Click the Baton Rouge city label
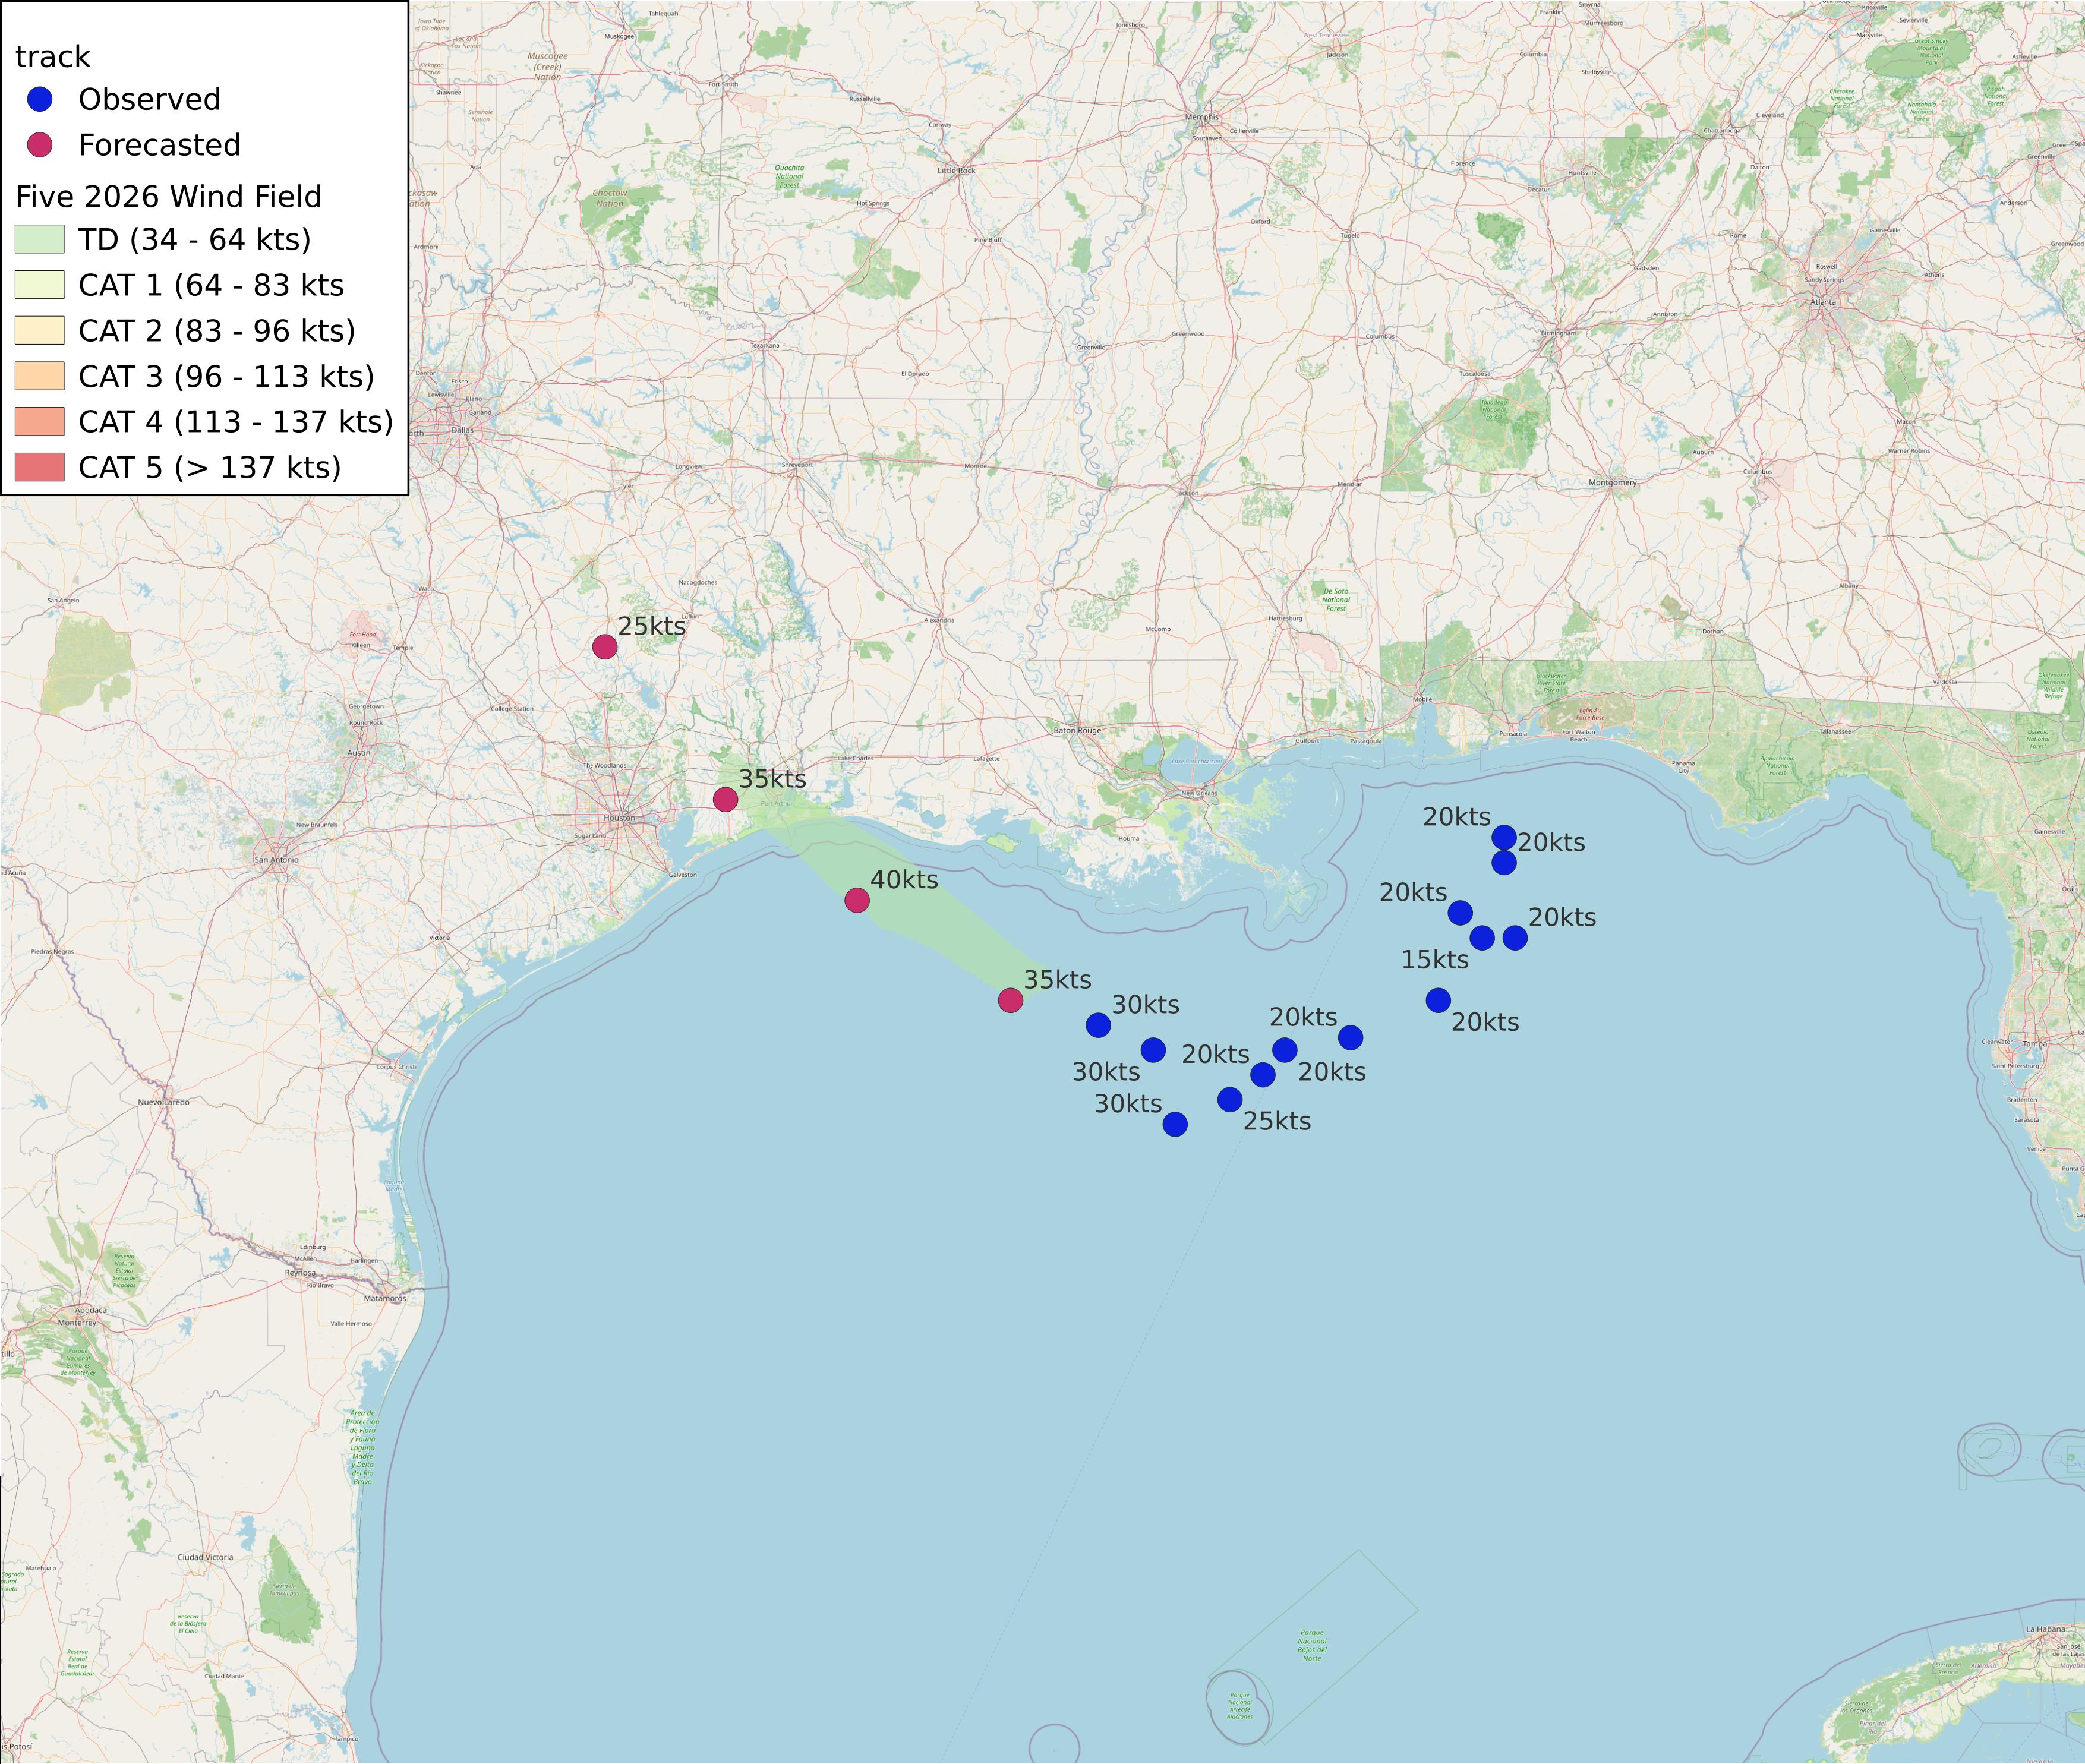 [1077, 730]
